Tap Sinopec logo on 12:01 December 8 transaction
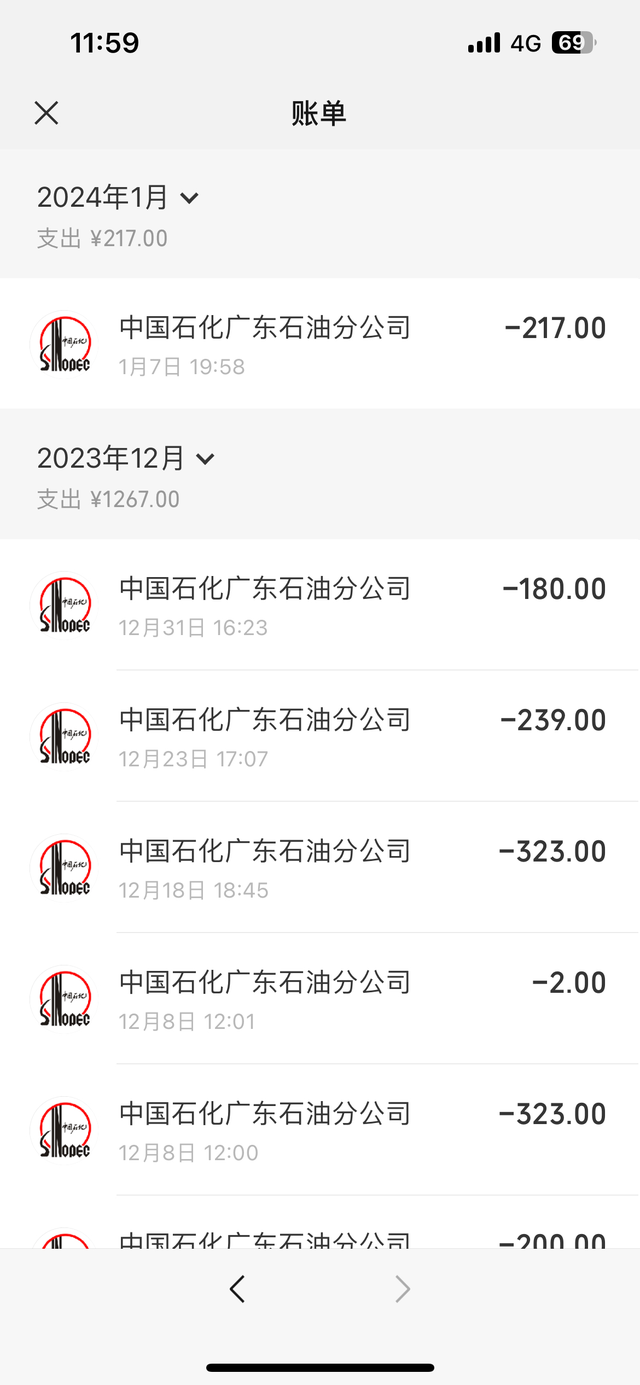The width and height of the screenshot is (640, 1385). (x=65, y=998)
